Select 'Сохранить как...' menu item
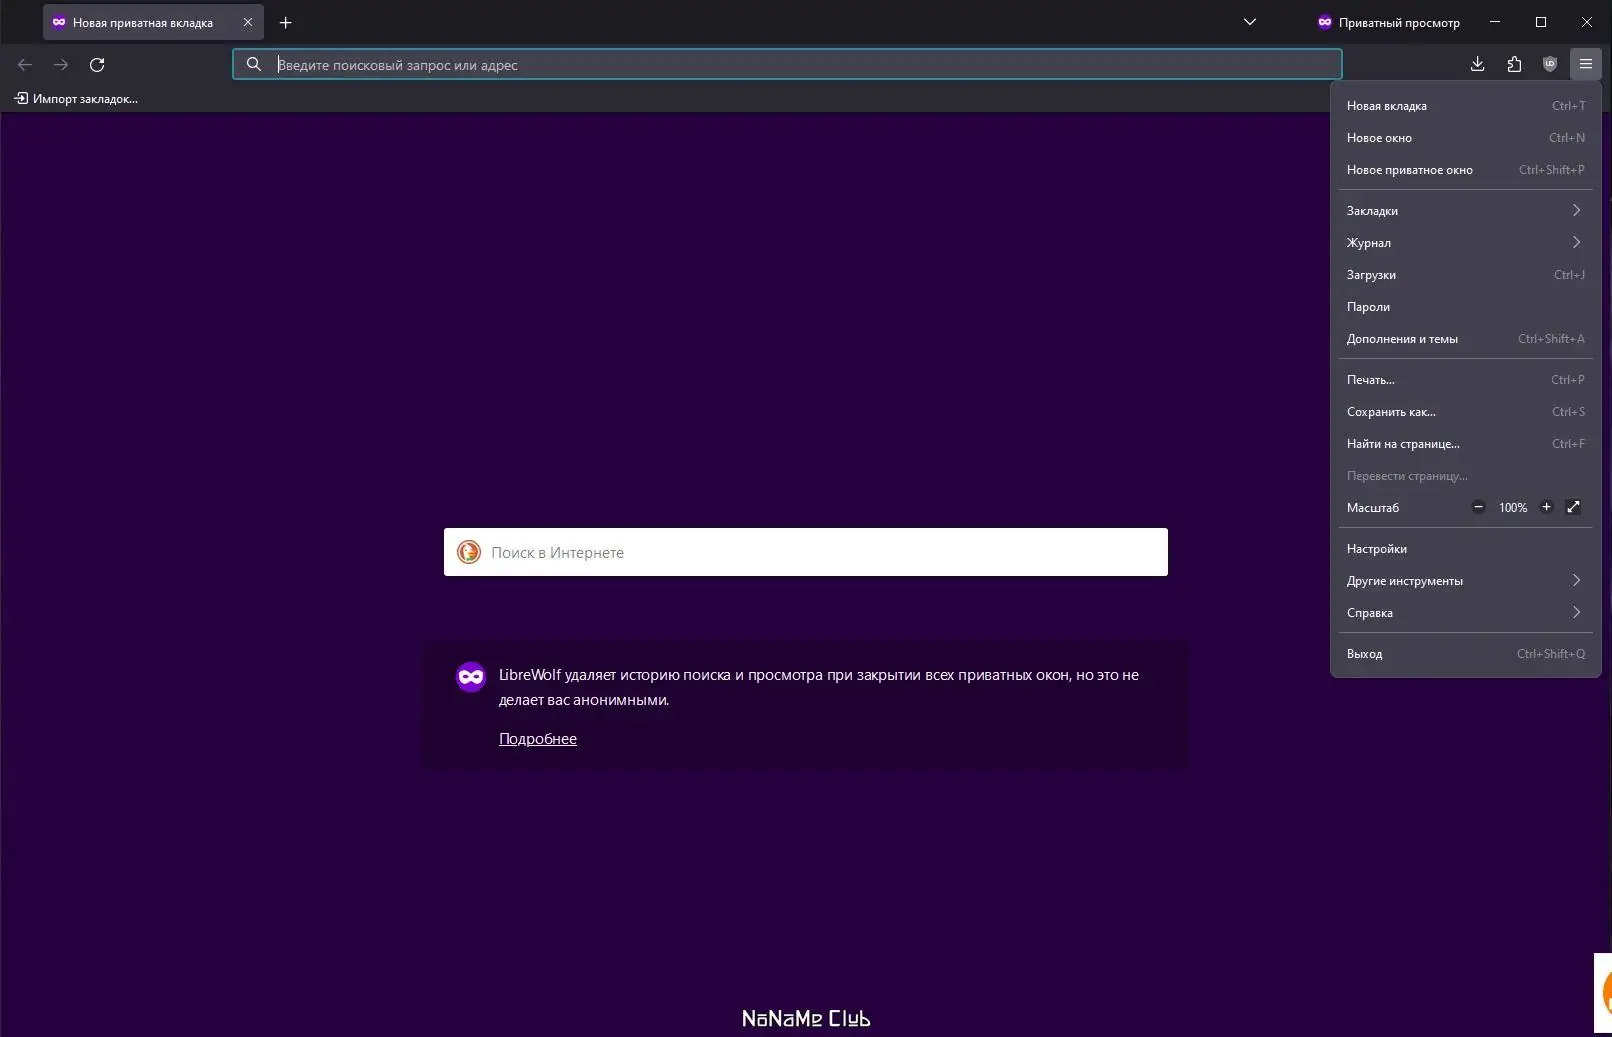Screen dimensions: 1612x1037 point(1465,412)
